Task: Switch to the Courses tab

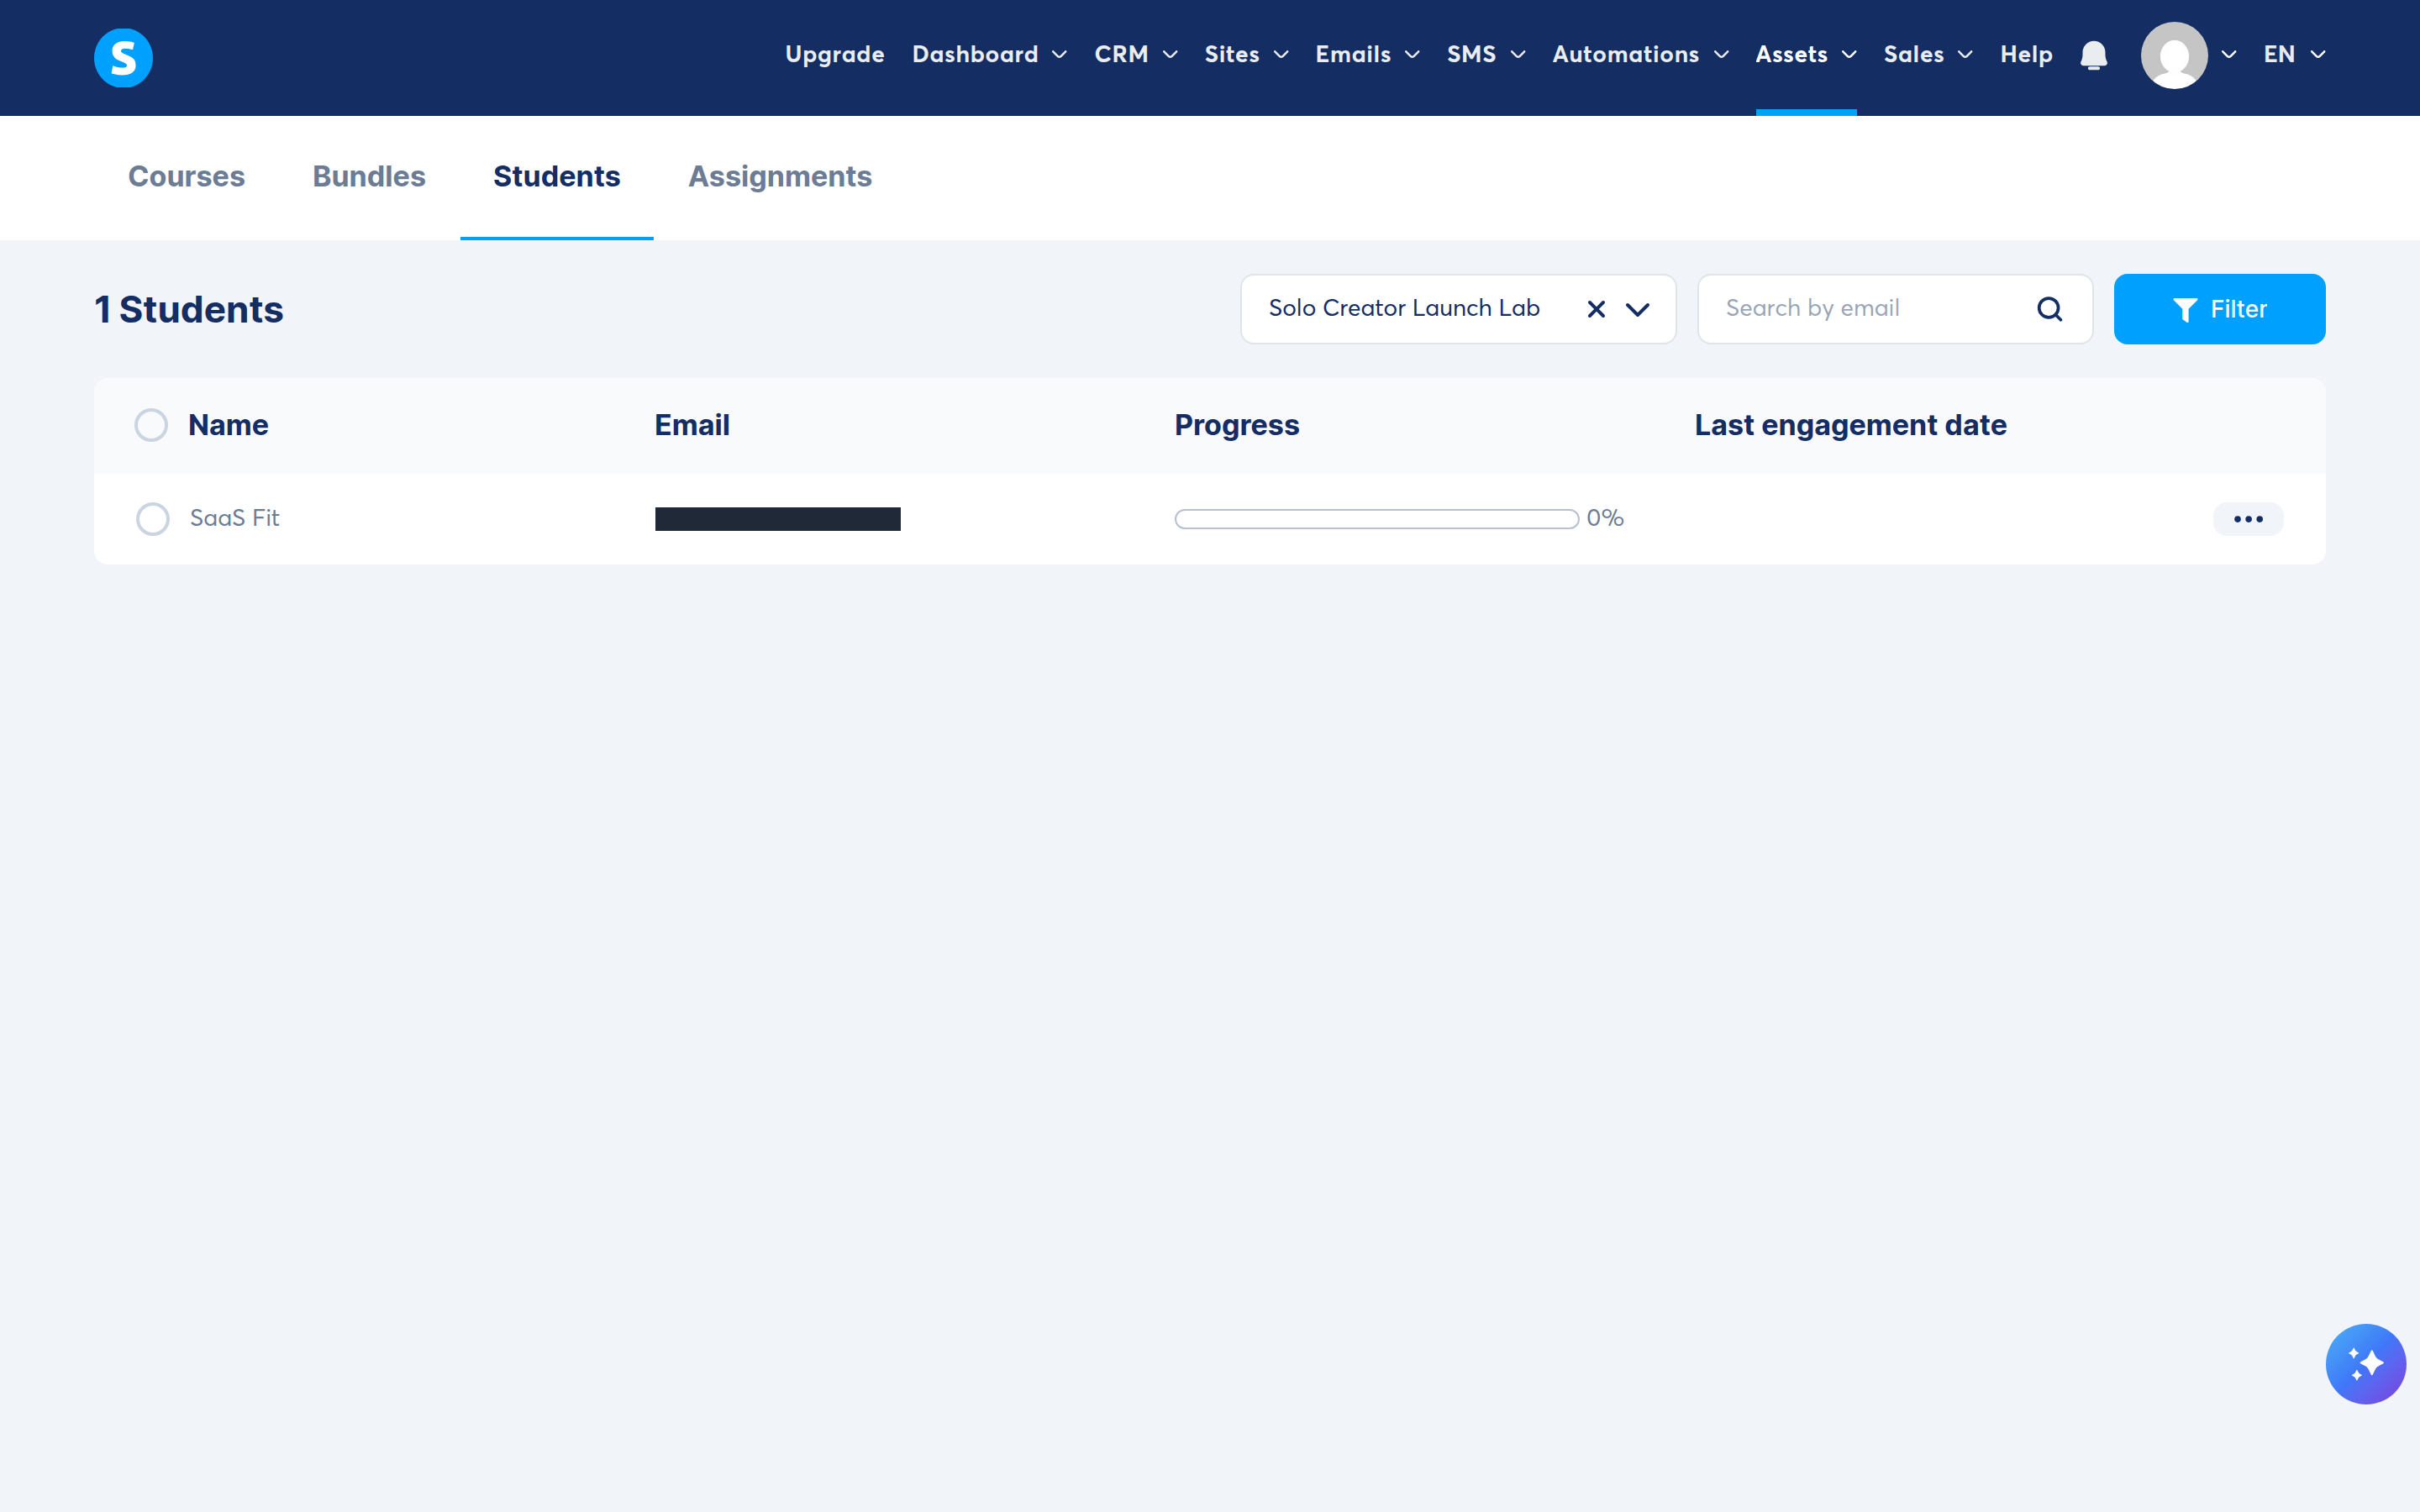Action: (186, 176)
